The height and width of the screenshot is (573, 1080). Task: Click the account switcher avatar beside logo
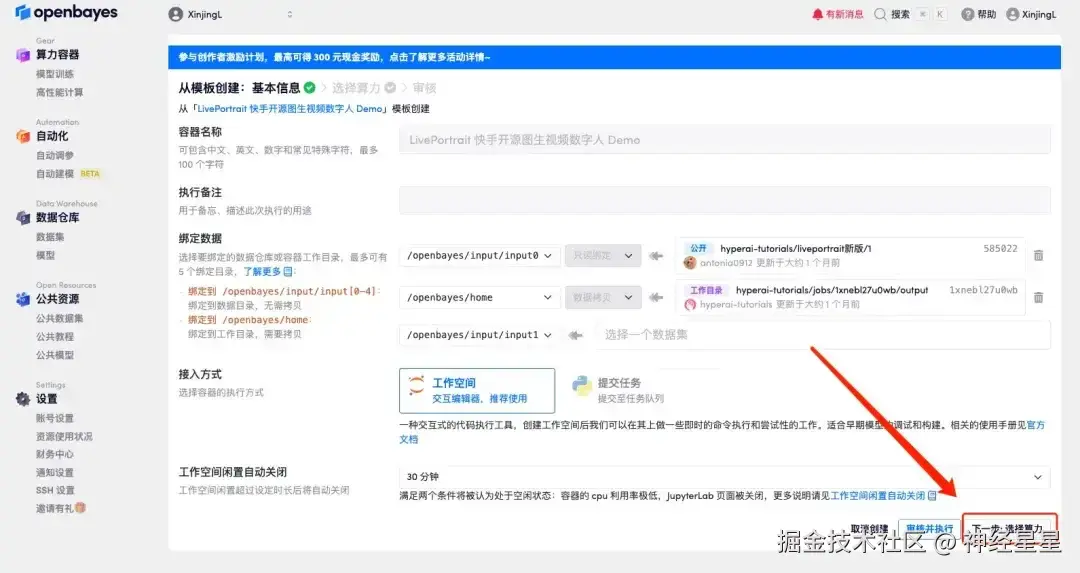tap(176, 14)
